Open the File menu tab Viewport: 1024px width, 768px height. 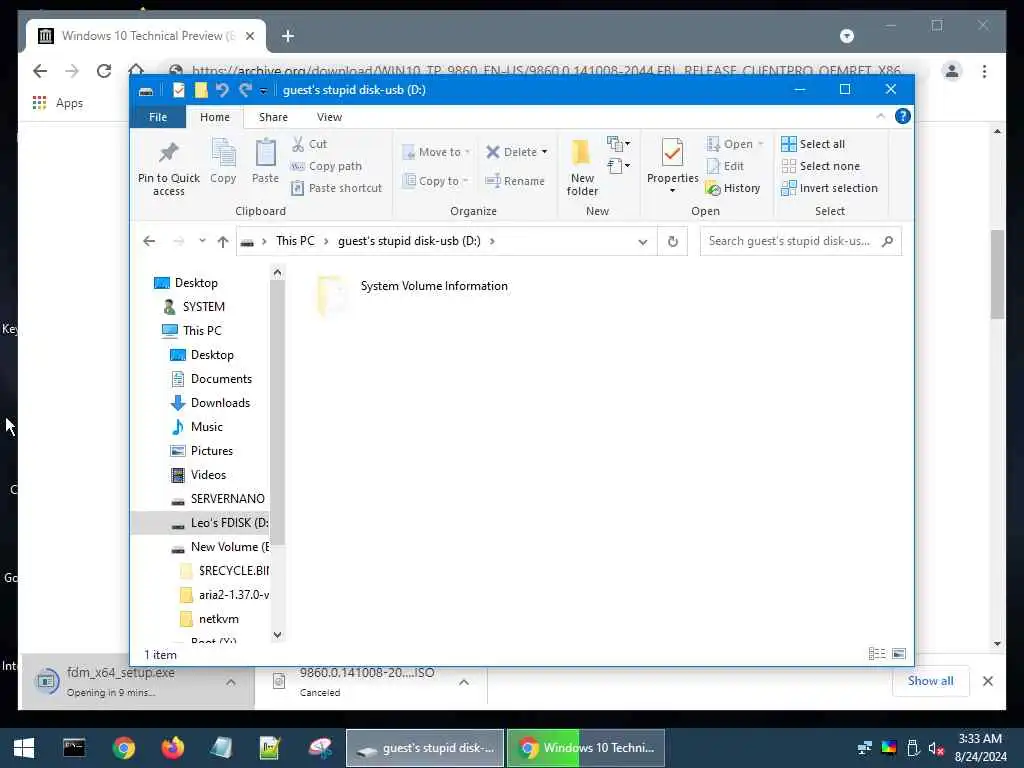(x=158, y=117)
